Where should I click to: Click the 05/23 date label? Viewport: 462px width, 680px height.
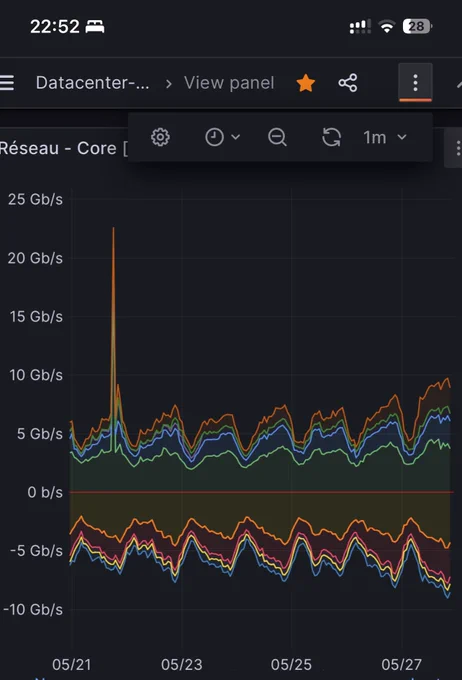tap(181, 664)
